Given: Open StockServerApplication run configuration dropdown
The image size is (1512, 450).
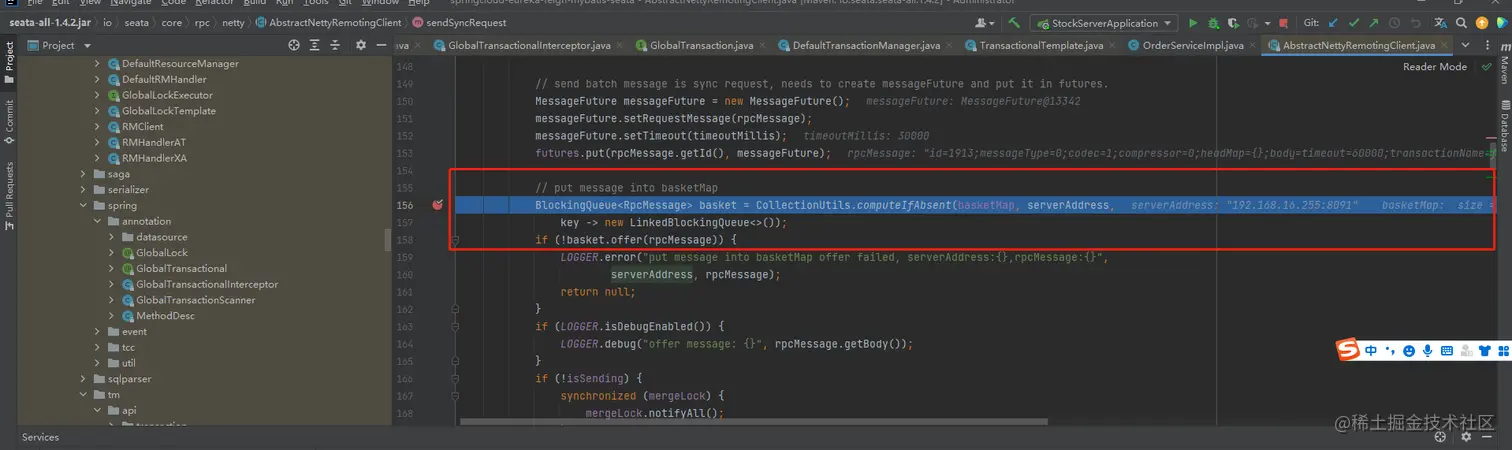Looking at the screenshot, I should 1104,22.
